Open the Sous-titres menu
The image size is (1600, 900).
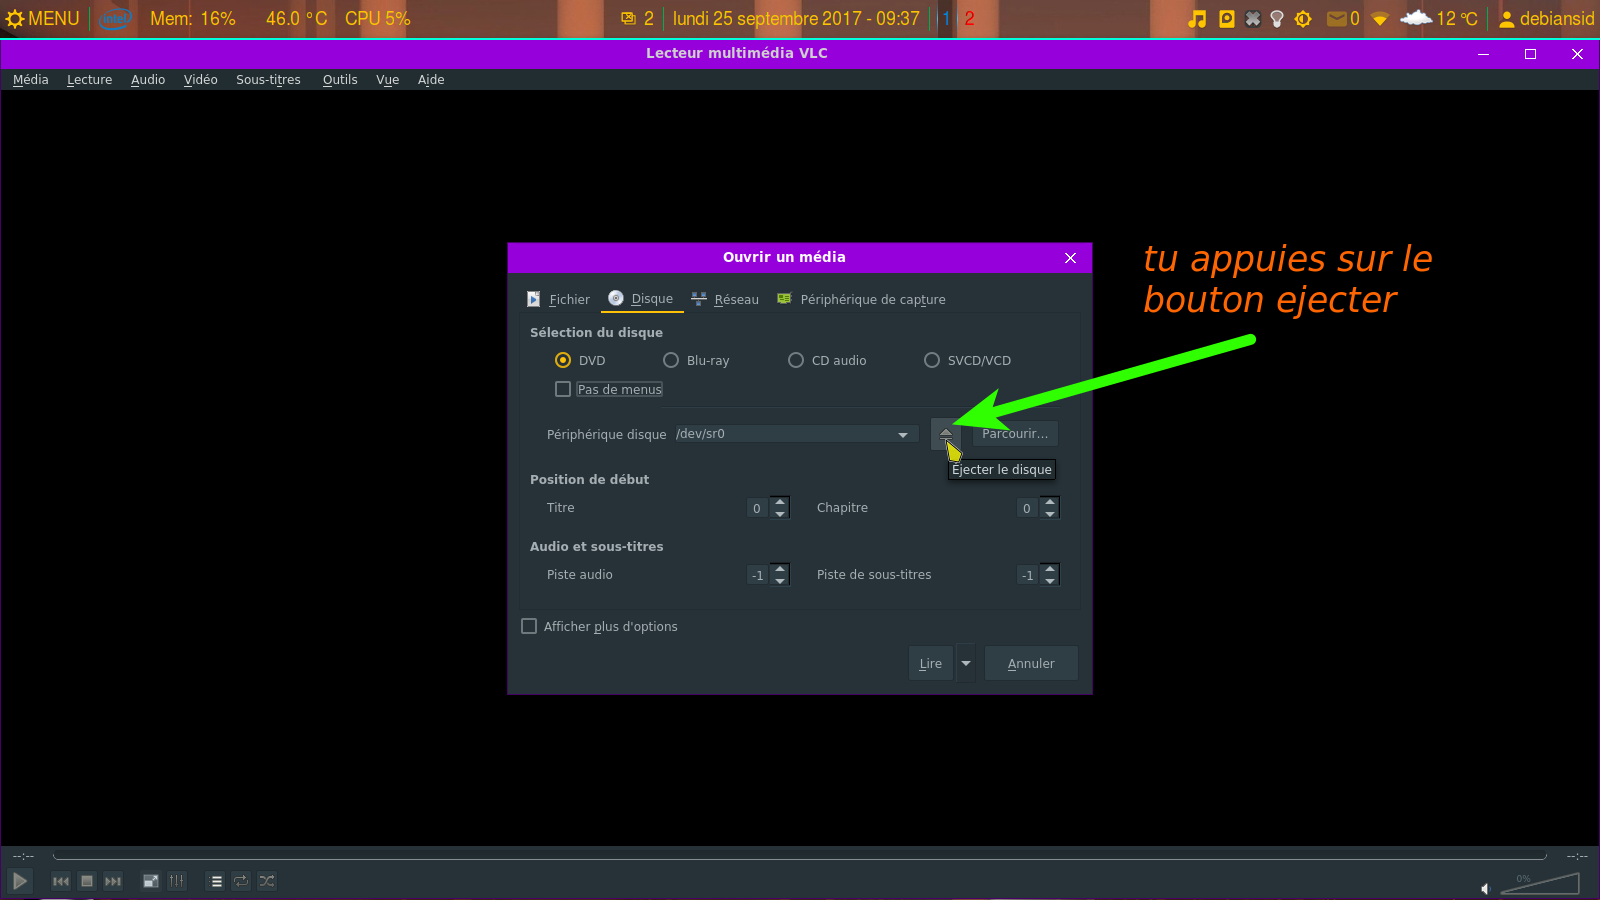[268, 80]
